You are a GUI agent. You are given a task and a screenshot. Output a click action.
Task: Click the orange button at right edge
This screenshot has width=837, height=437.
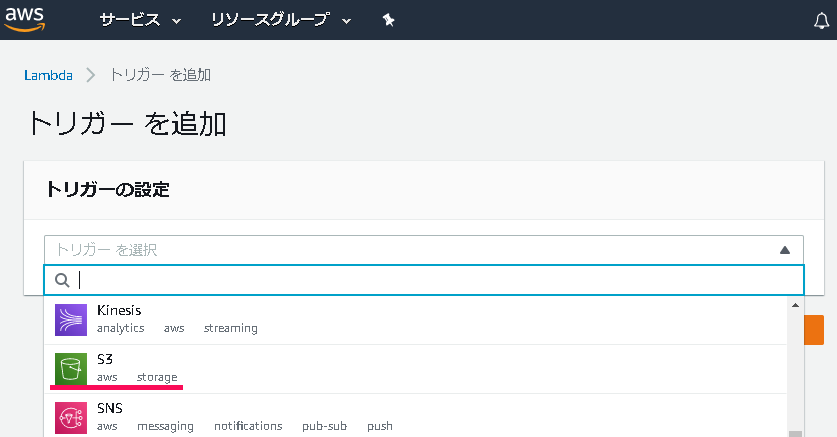click(814, 330)
